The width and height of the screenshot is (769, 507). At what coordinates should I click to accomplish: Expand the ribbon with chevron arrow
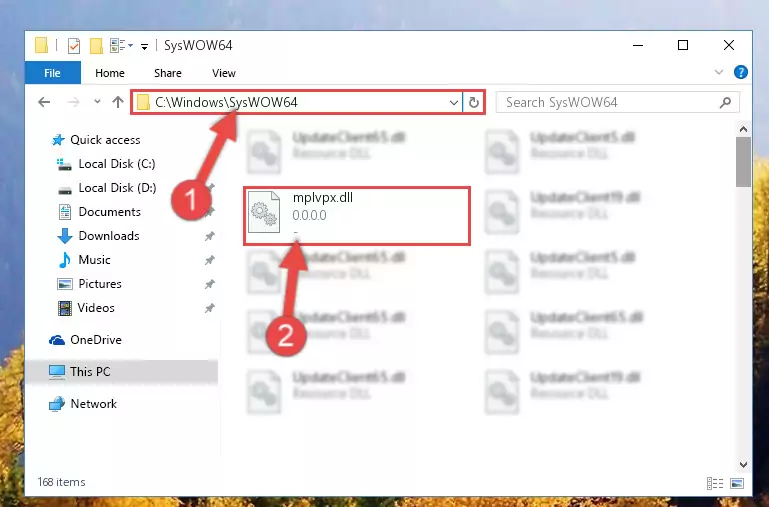(718, 73)
